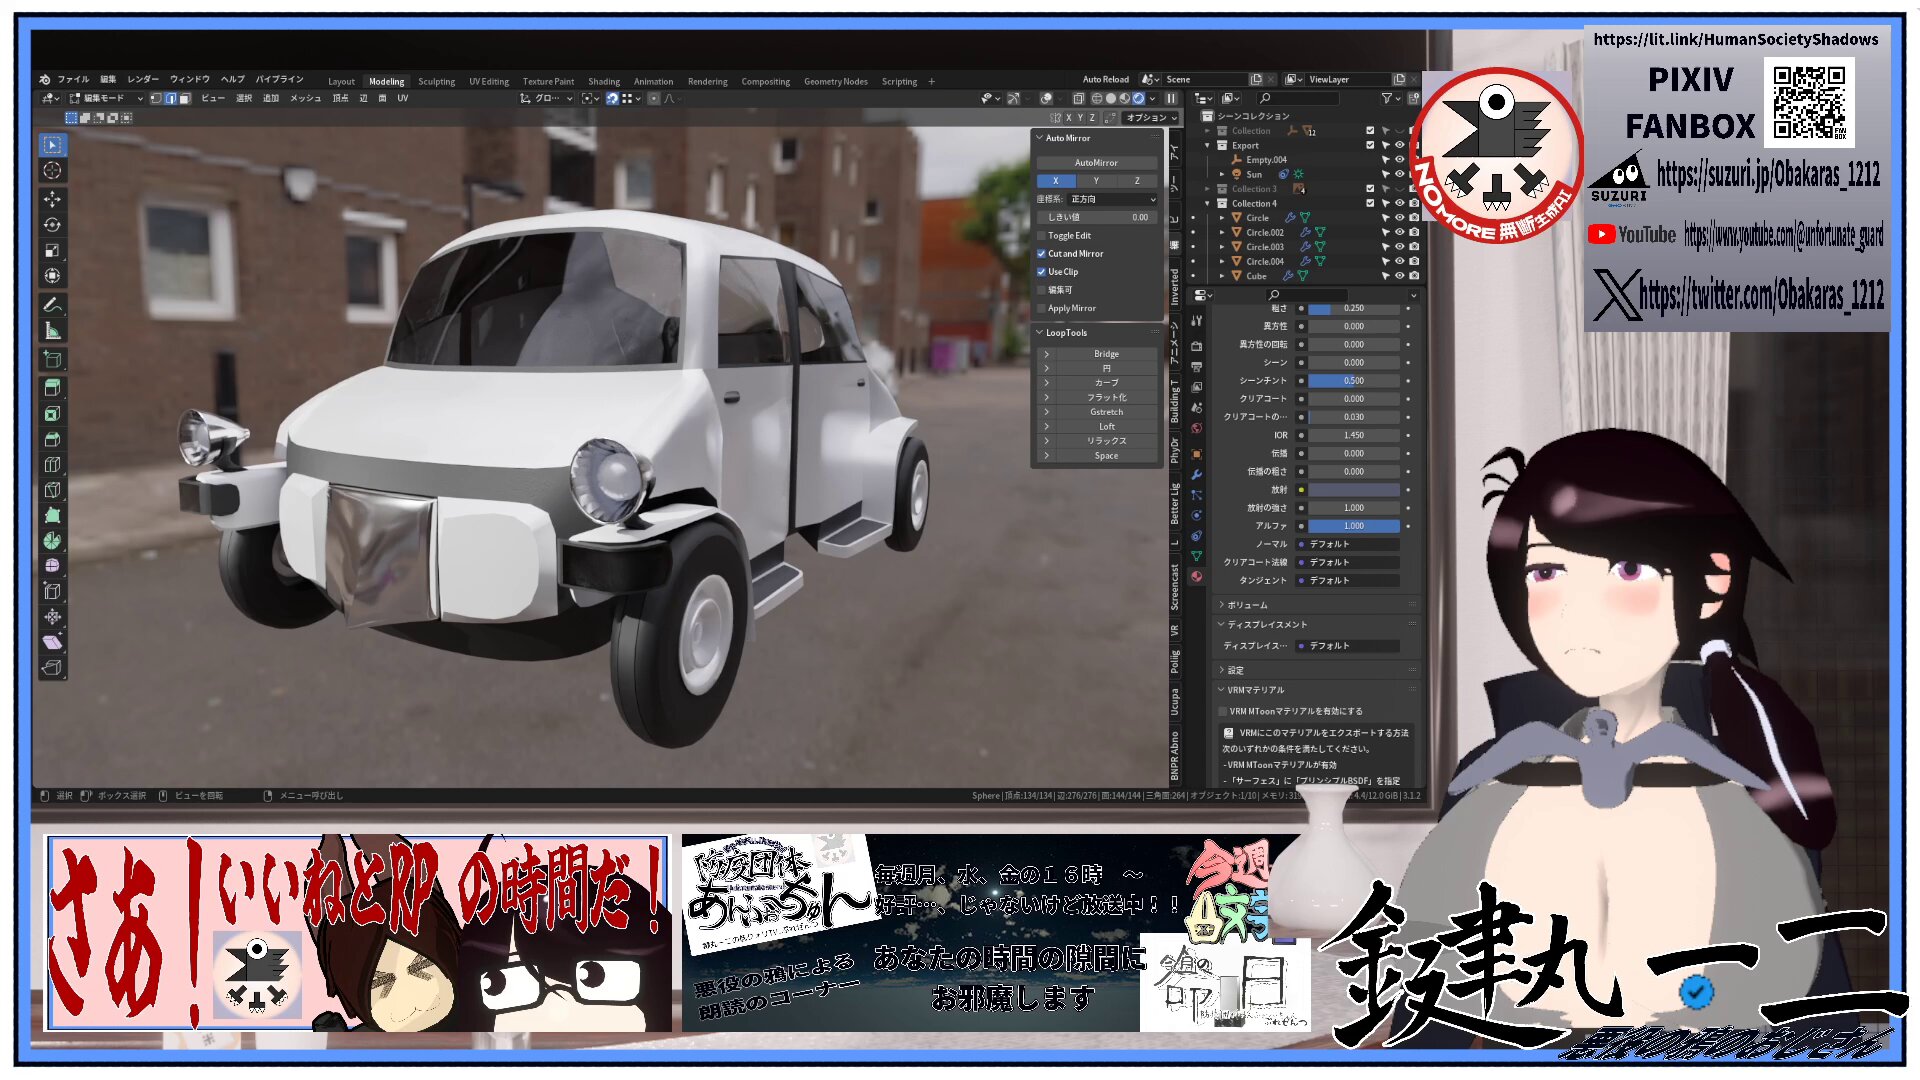Check the Toggle Edit checkbox
The width and height of the screenshot is (1920, 1080).
(1041, 236)
